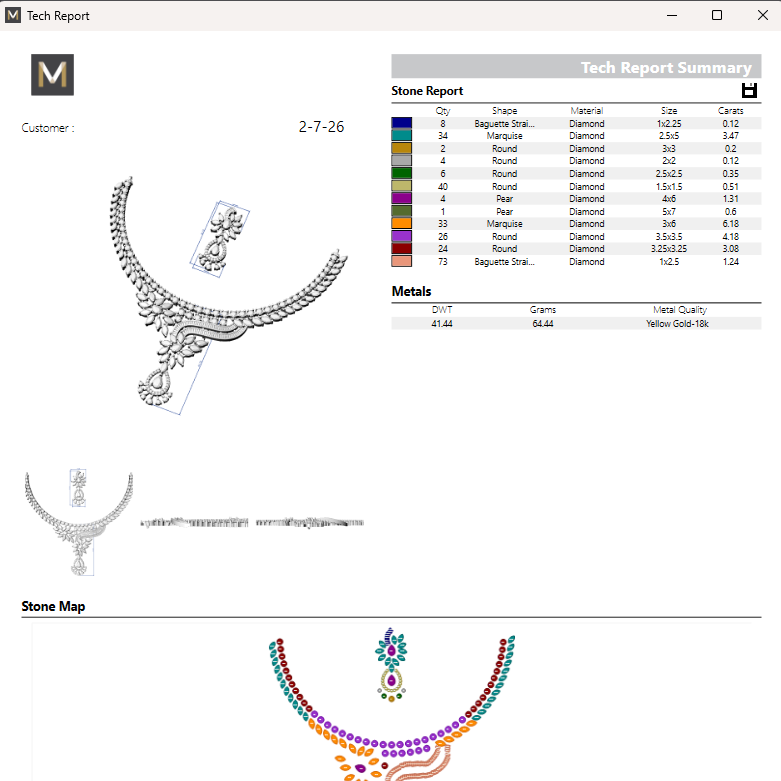This screenshot has width=781, height=781.
Task: Click the quantity 73 cell
Action: coord(443,261)
